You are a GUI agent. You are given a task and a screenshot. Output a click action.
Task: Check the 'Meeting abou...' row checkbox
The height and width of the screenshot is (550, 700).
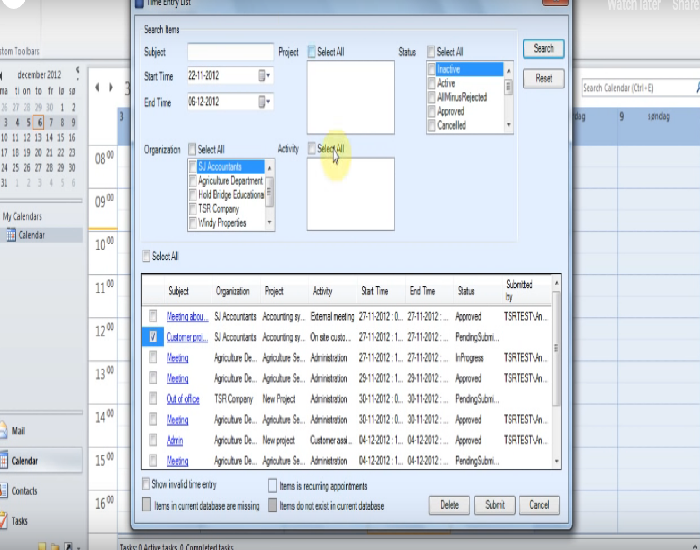(153, 316)
